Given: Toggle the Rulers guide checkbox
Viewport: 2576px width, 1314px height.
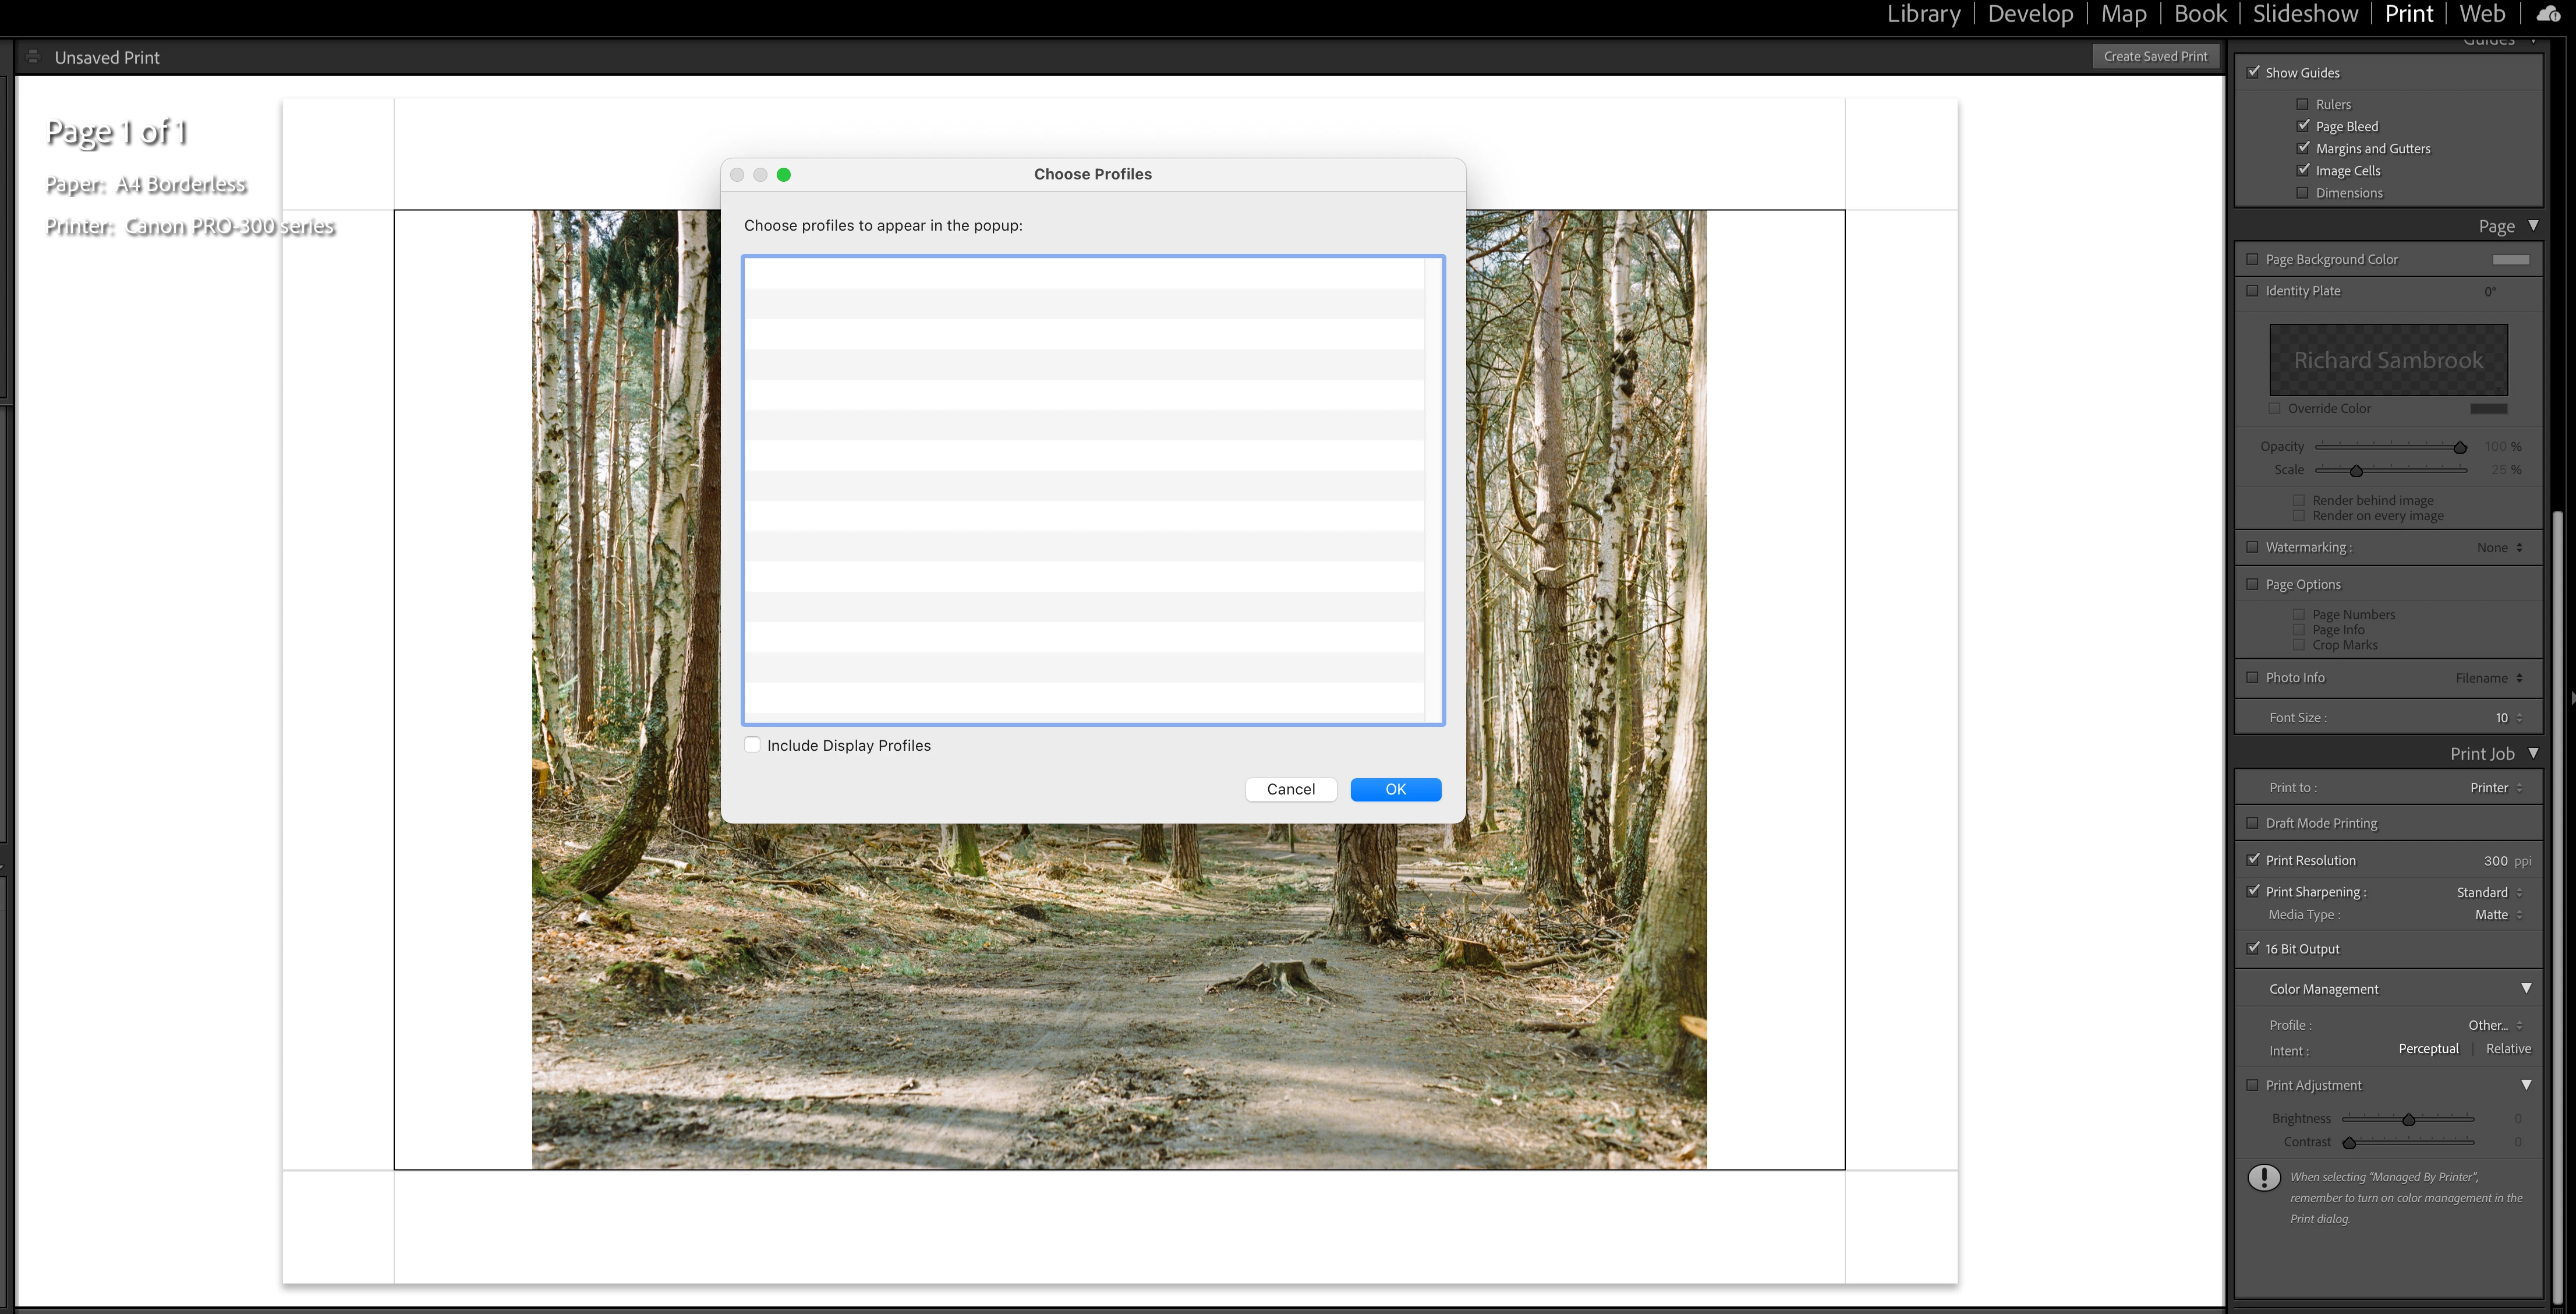Looking at the screenshot, I should pos(2302,104).
